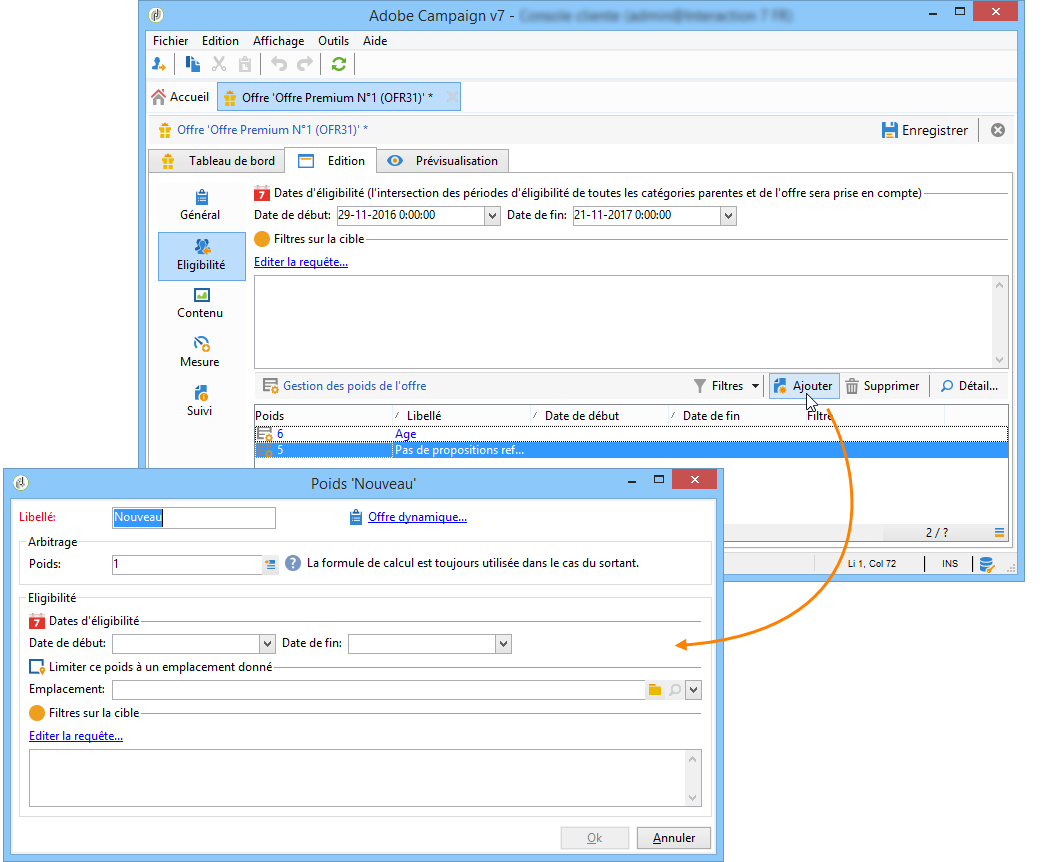
Task: Open the Date de début dropdown in Poids dialog
Action: [267, 644]
